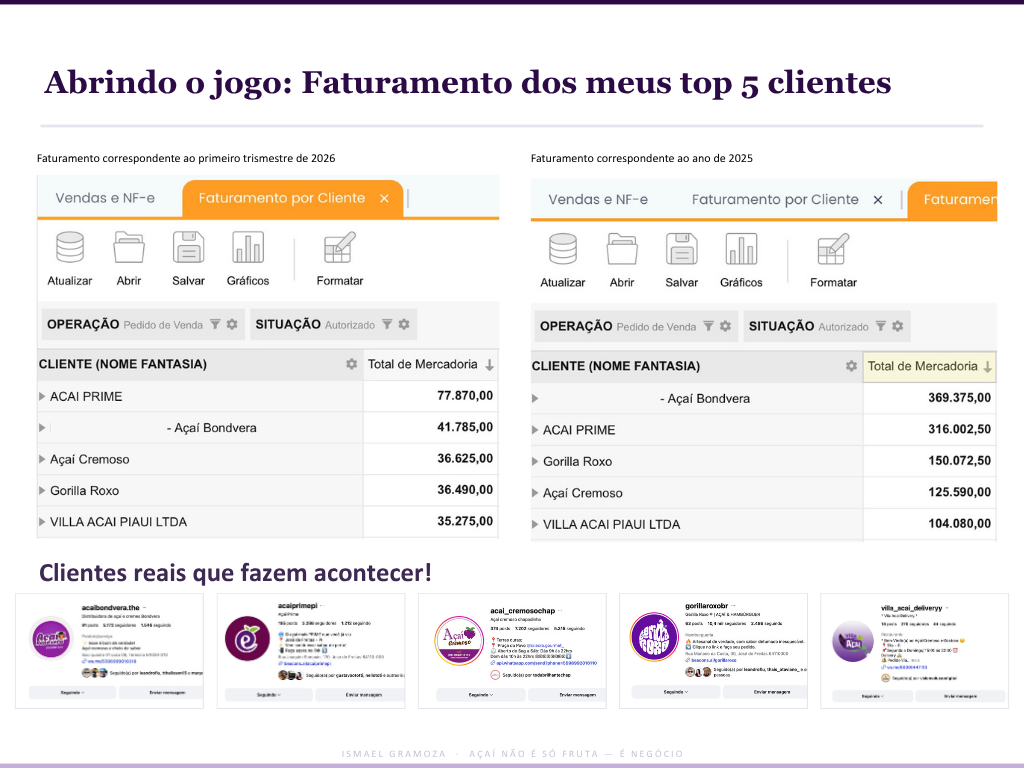Click Atualizar database icon in 2025 panel
This screenshot has height=768, width=1024.
(x=563, y=249)
